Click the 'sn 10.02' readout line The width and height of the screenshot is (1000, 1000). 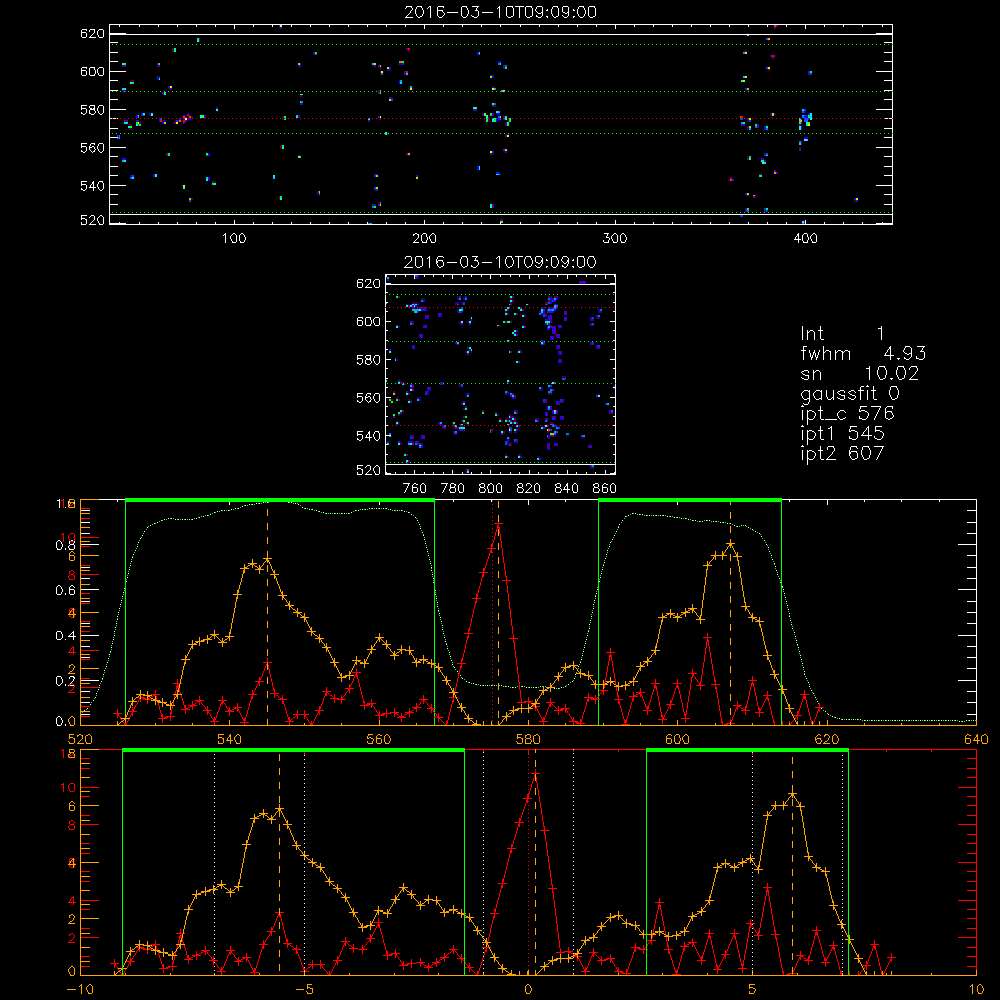(x=860, y=374)
